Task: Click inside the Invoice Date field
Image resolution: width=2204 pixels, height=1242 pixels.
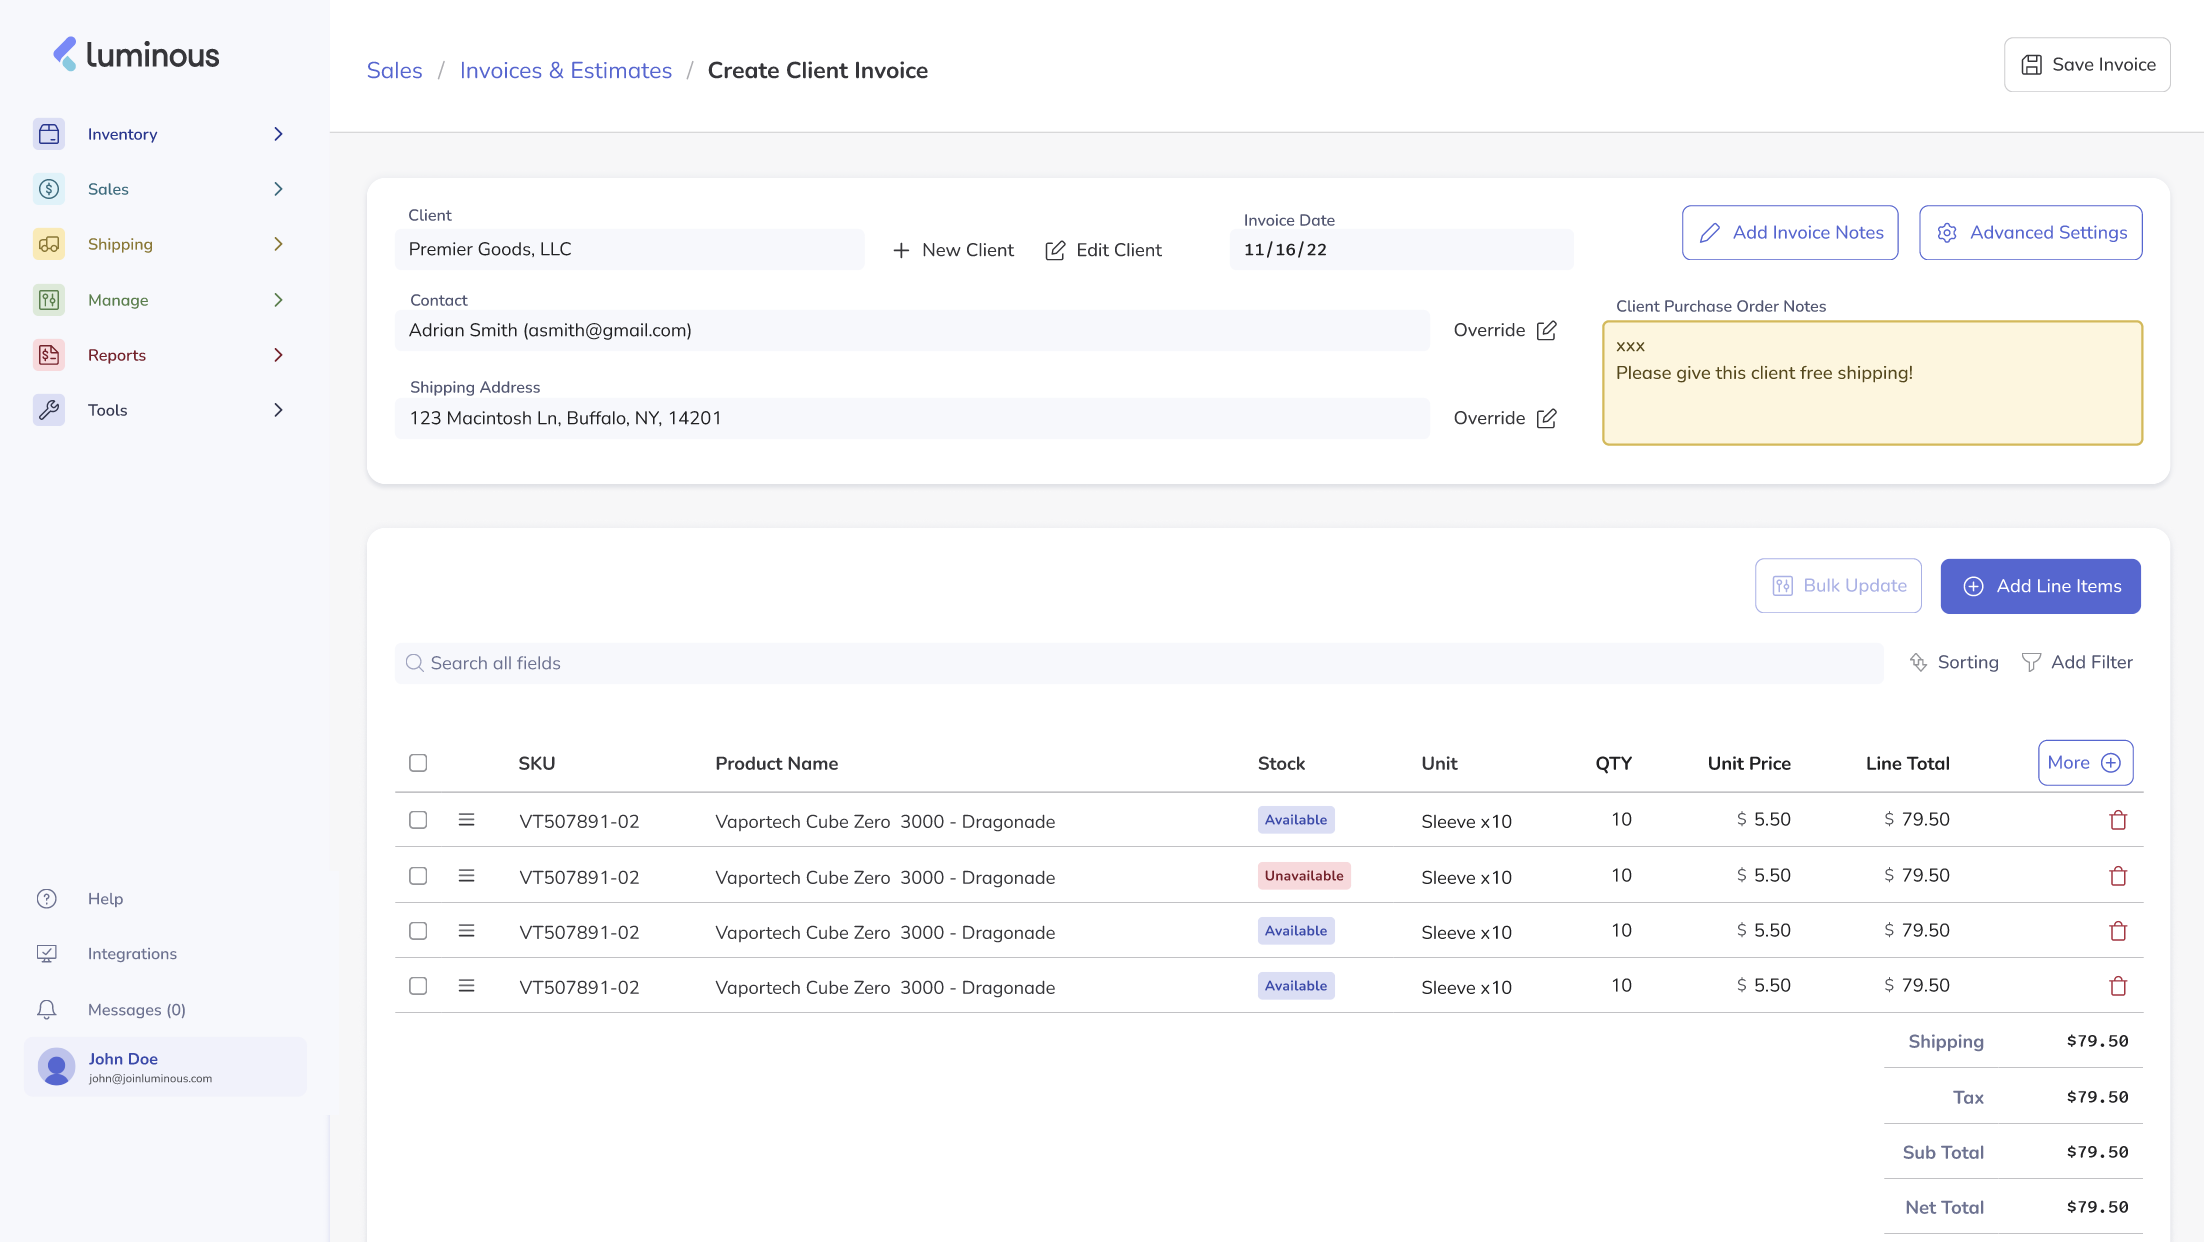Action: (1400, 249)
